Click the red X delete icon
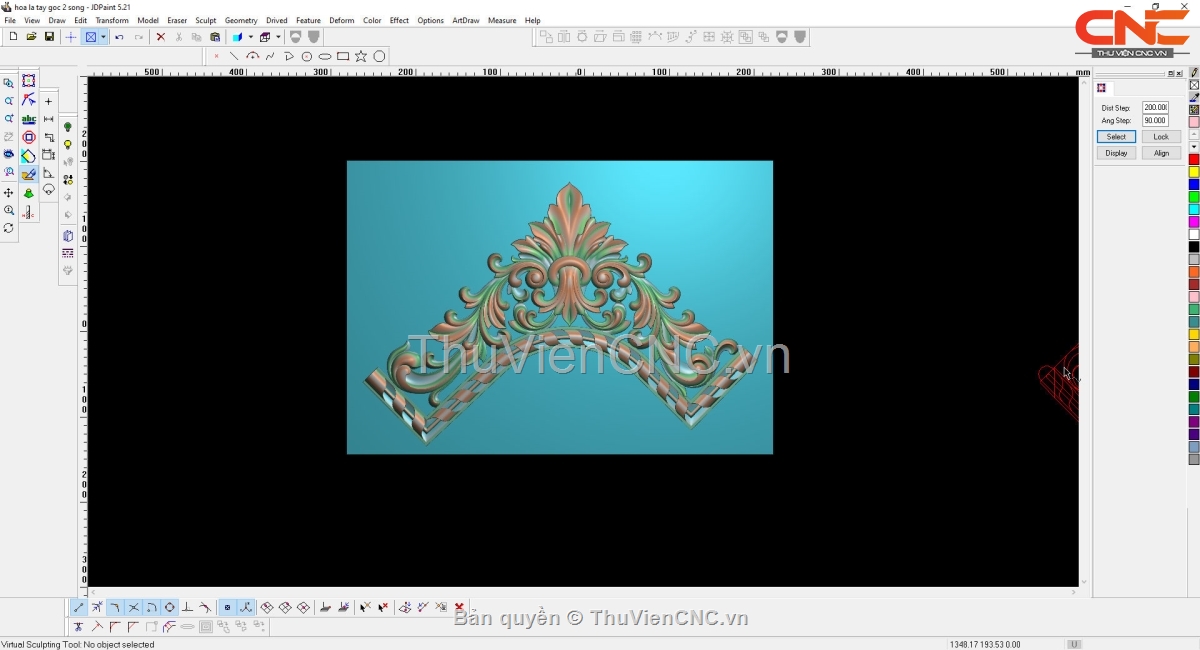The width and height of the screenshot is (1200, 650). tap(160, 37)
